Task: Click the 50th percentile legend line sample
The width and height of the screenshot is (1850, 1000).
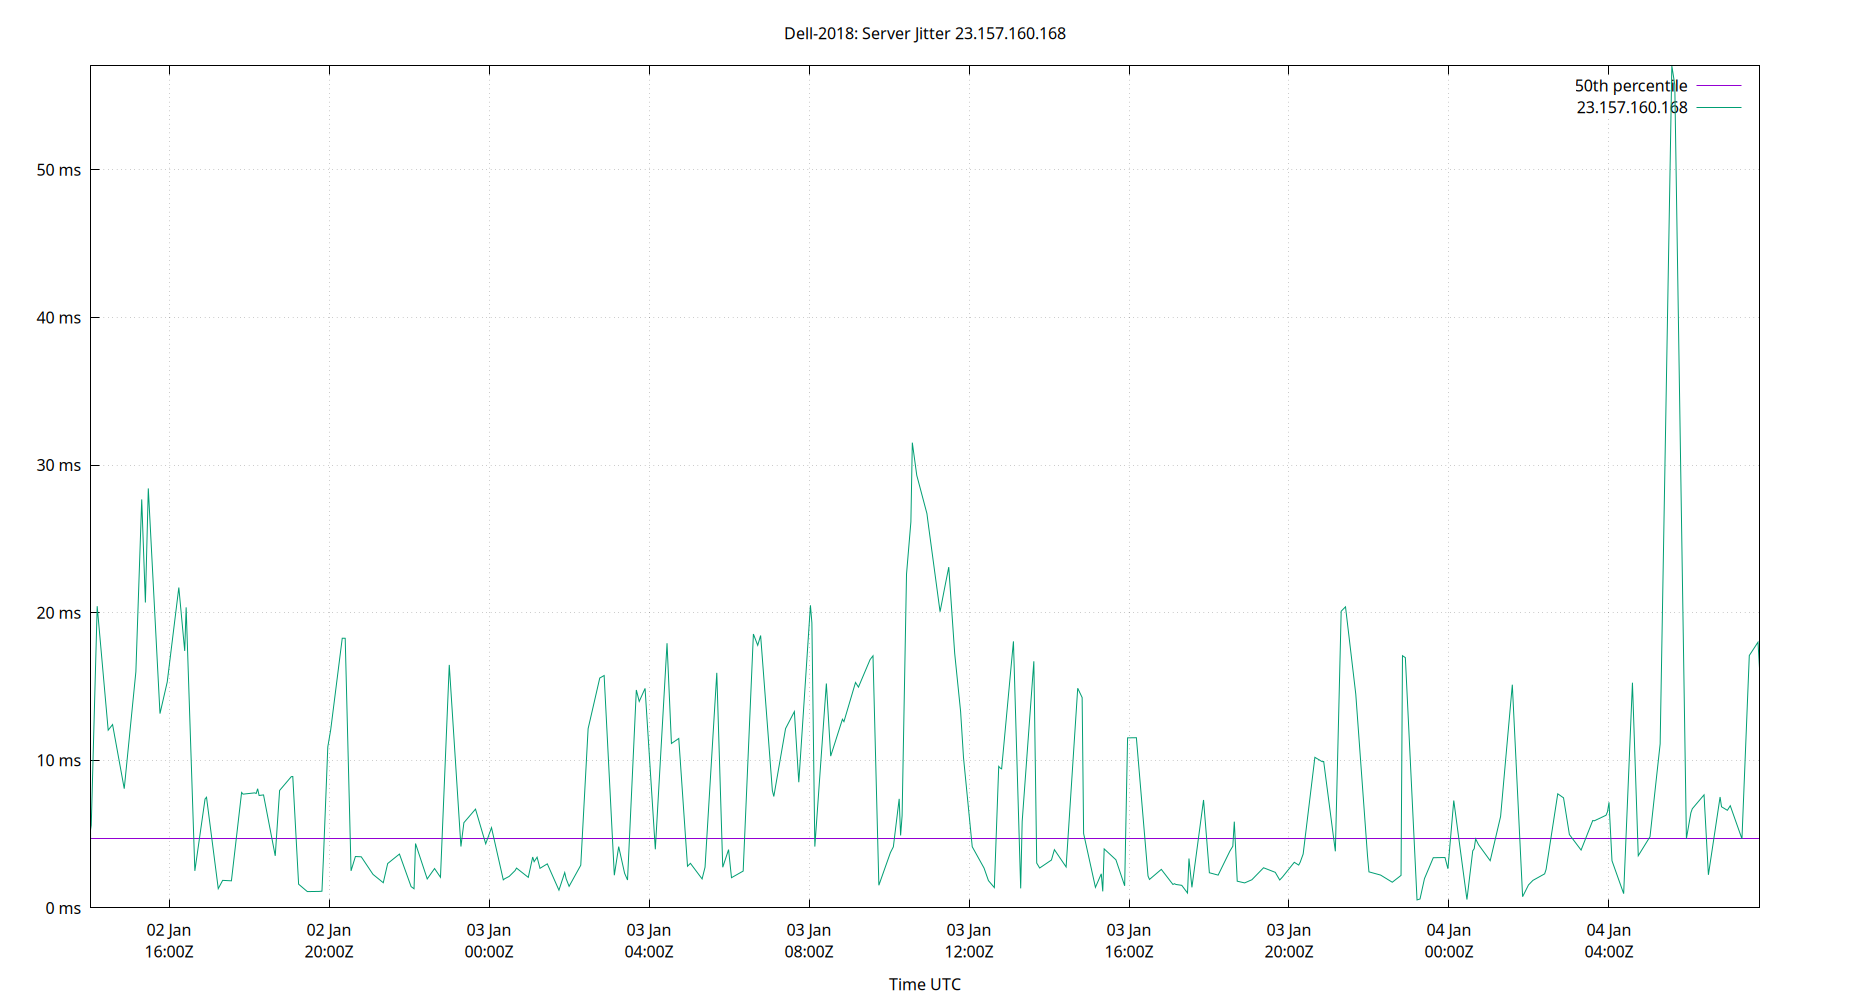Action: [1717, 85]
